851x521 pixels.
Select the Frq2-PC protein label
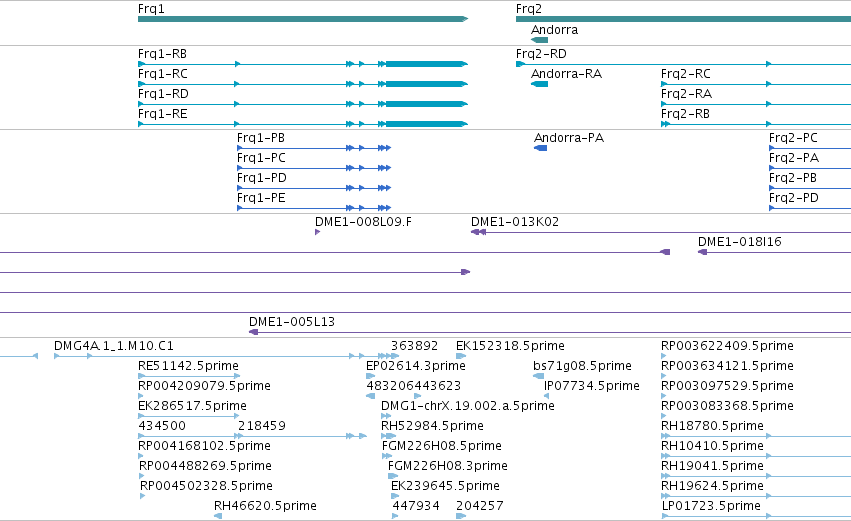(x=793, y=138)
